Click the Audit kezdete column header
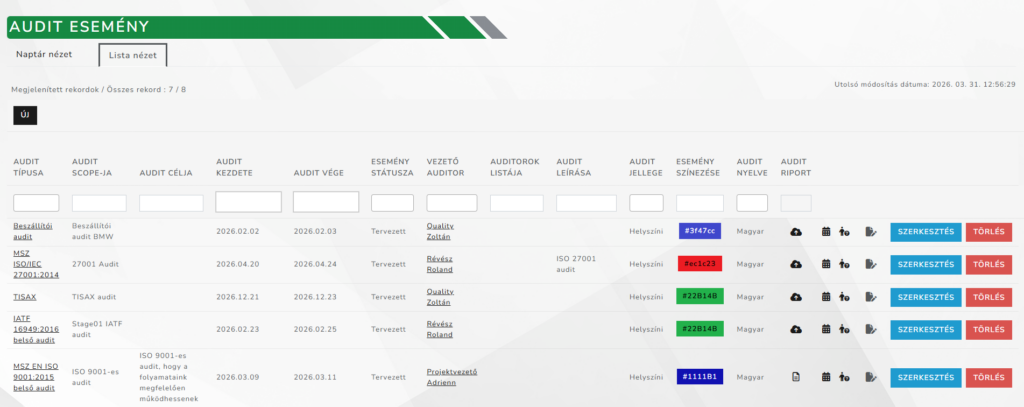Screen dimensions: 1024x407 [x=234, y=167]
